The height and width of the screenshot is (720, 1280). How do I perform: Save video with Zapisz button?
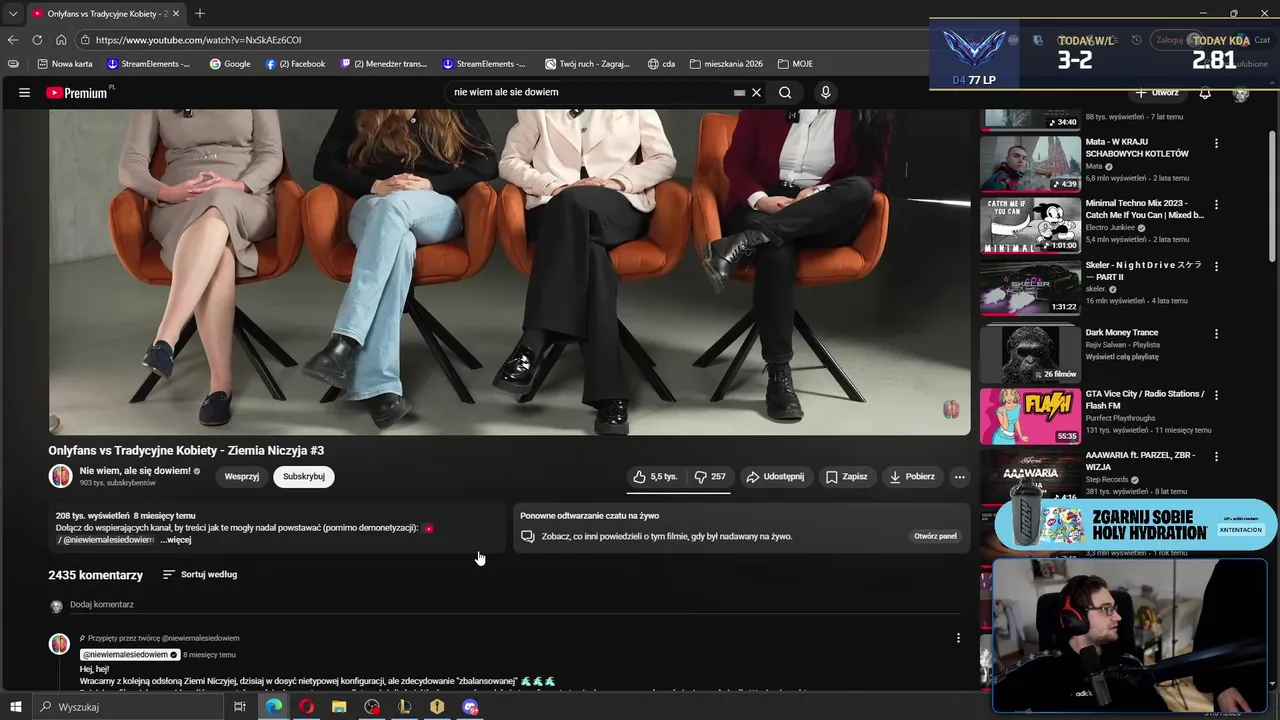[x=846, y=477]
